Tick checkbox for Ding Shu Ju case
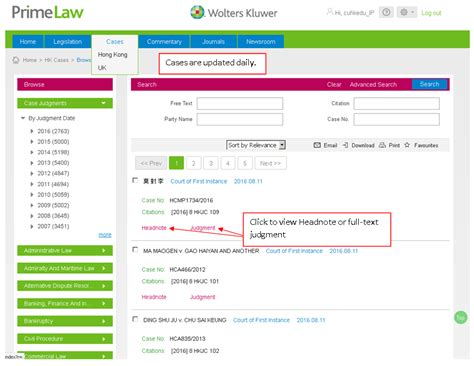The height and width of the screenshot is (366, 474). coord(135,319)
